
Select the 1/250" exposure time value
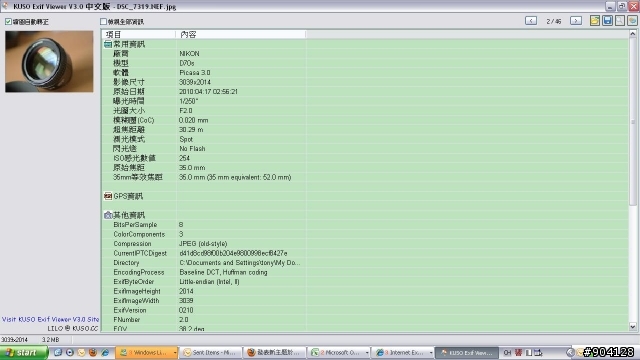[x=189, y=101]
